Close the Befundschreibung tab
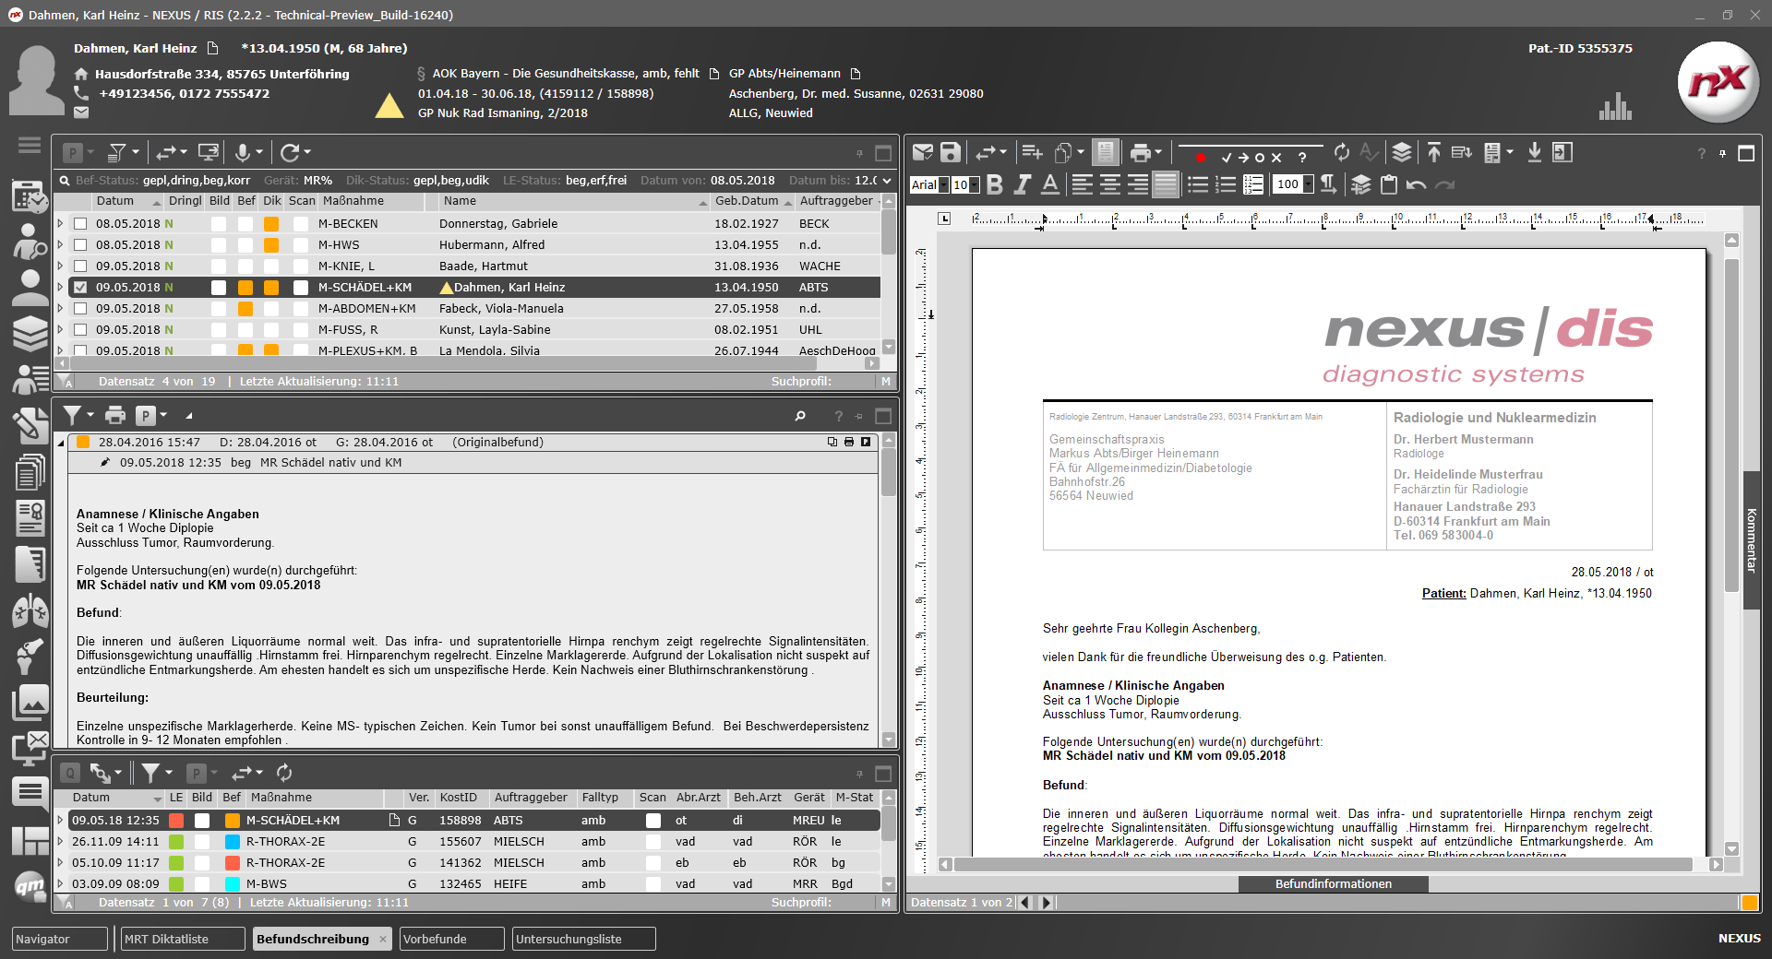This screenshot has height=959, width=1772. click(x=383, y=939)
